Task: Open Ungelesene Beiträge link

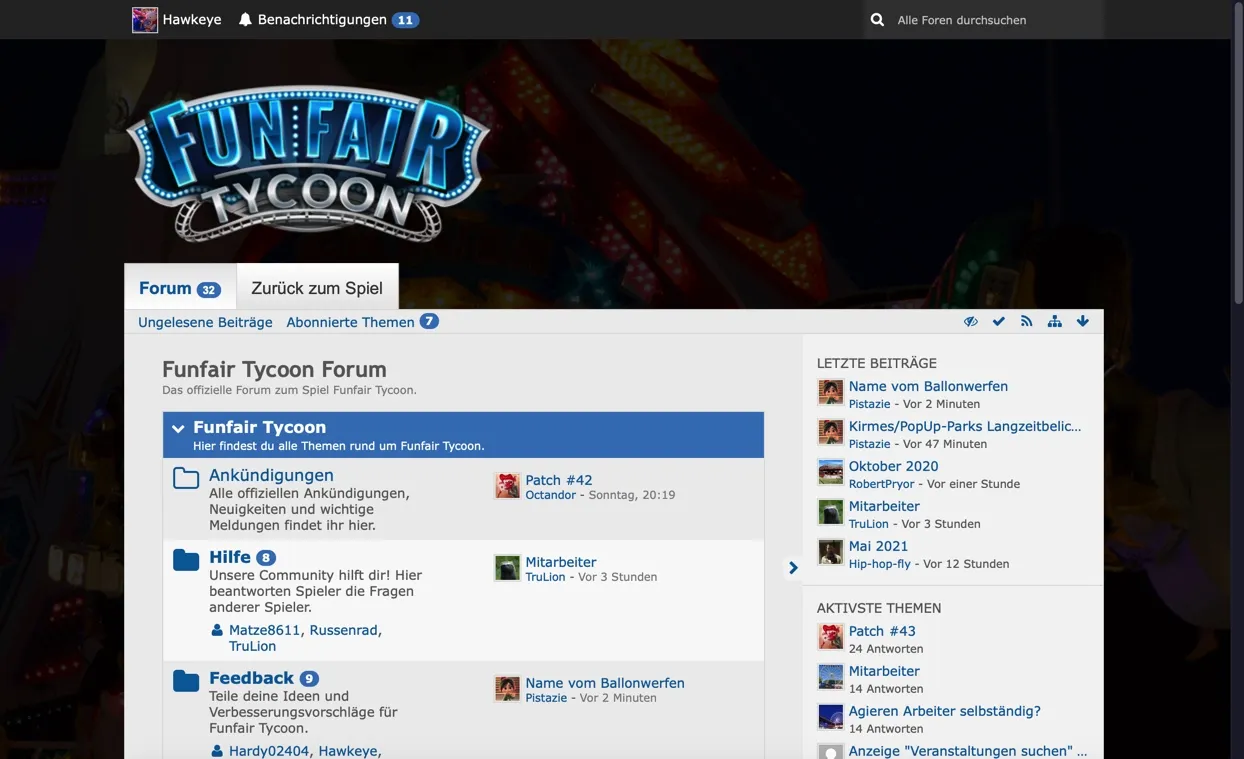Action: [x=205, y=322]
